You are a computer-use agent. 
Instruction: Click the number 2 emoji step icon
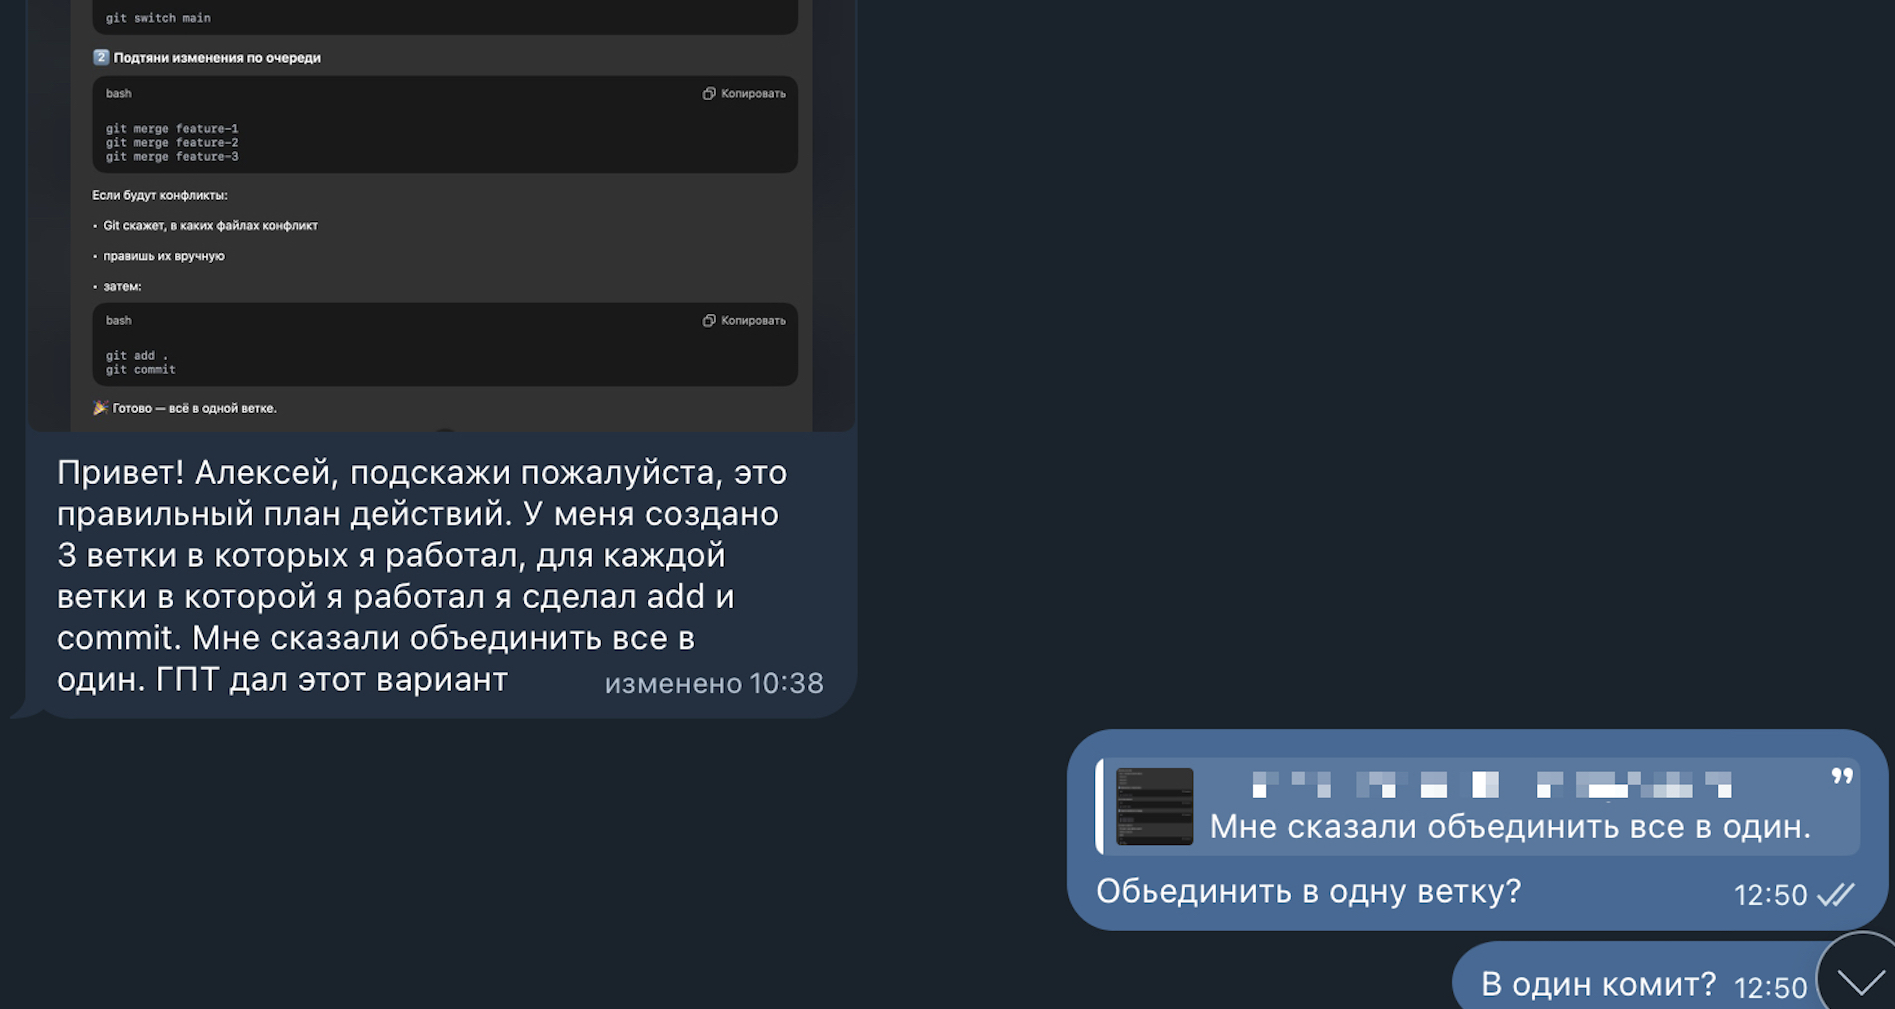tap(100, 57)
